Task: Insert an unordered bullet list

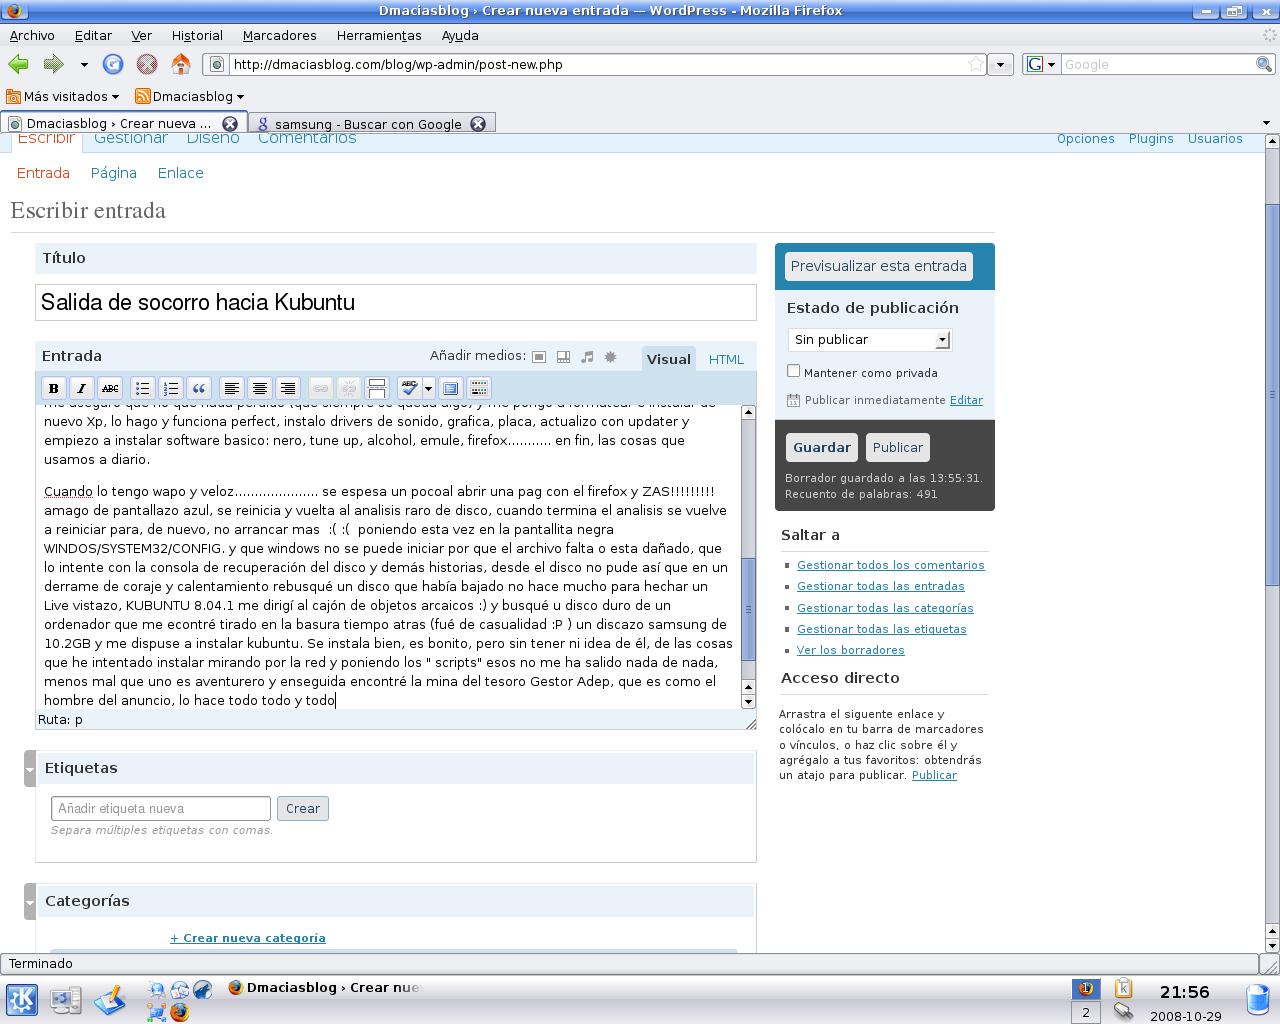Action: pos(143,388)
